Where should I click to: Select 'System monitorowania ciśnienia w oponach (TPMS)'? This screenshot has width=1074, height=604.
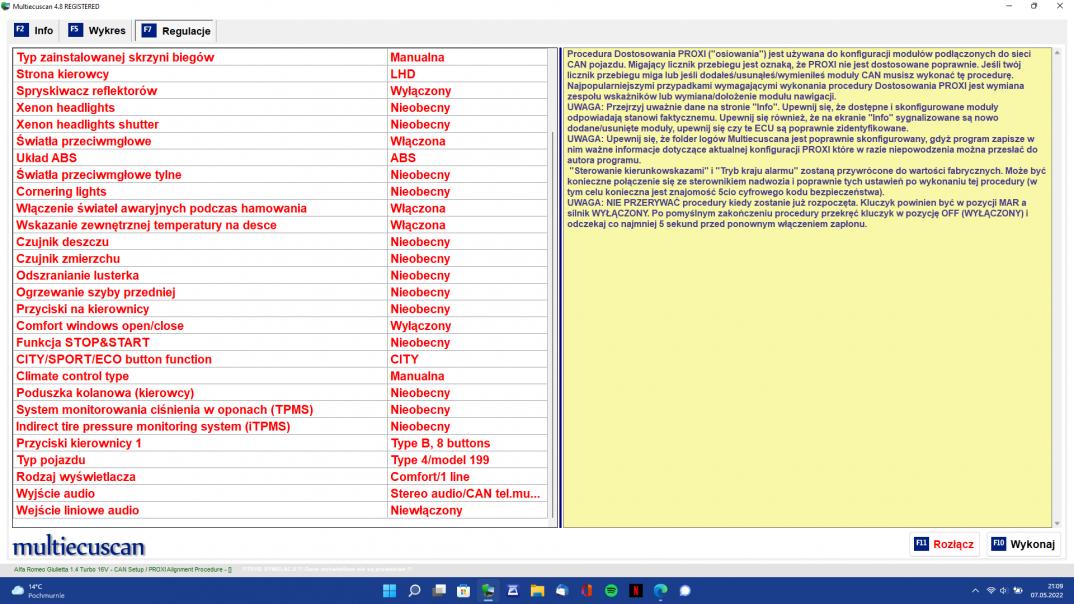280,410
